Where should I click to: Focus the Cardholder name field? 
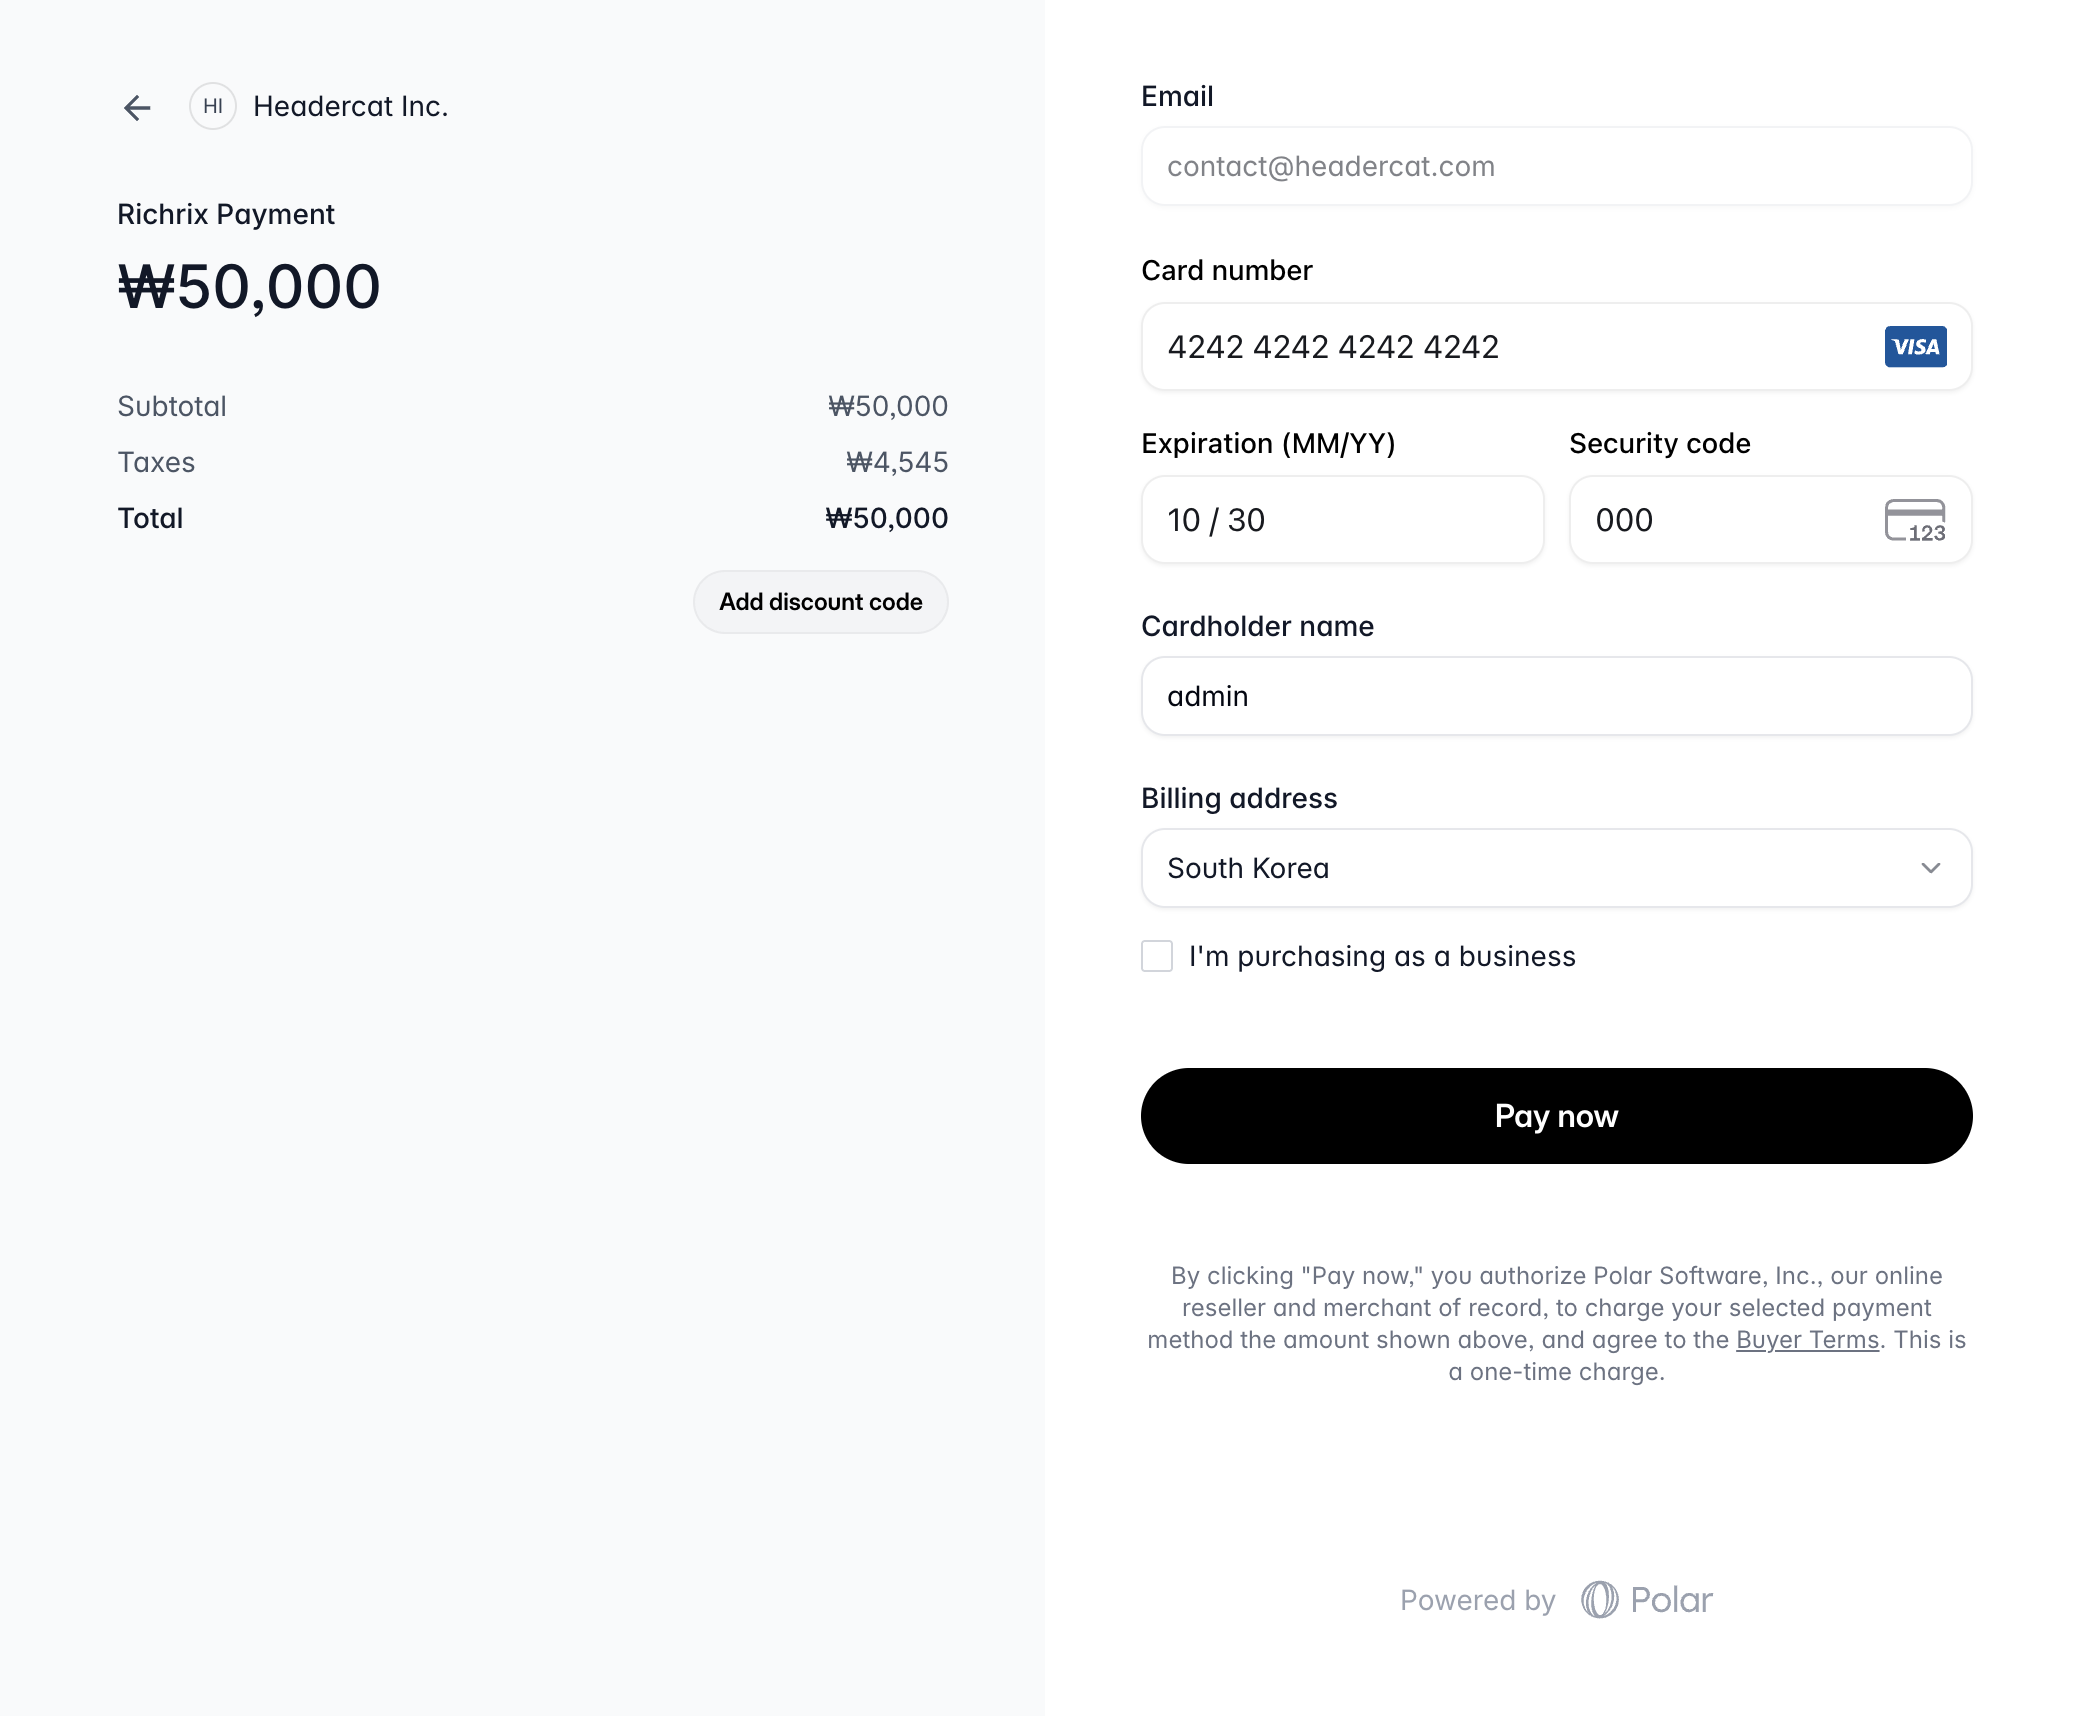[1556, 696]
